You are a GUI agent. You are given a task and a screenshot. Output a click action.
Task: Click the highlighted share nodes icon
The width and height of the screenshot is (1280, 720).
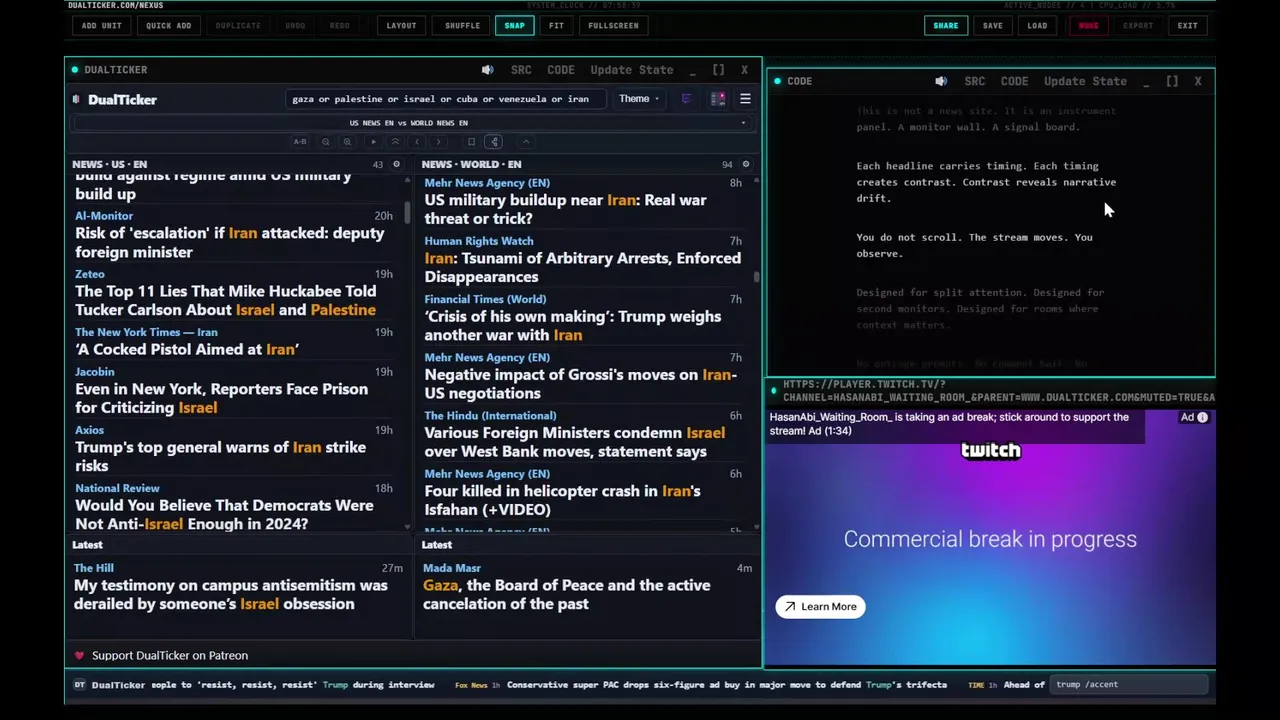(x=494, y=142)
